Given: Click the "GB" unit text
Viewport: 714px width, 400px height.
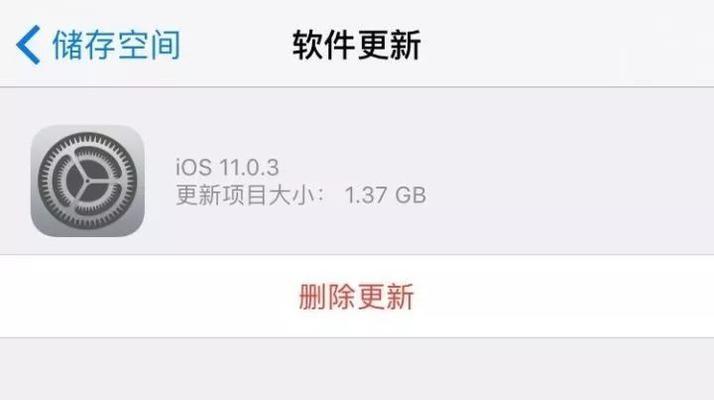Looking at the screenshot, I should [x=411, y=195].
